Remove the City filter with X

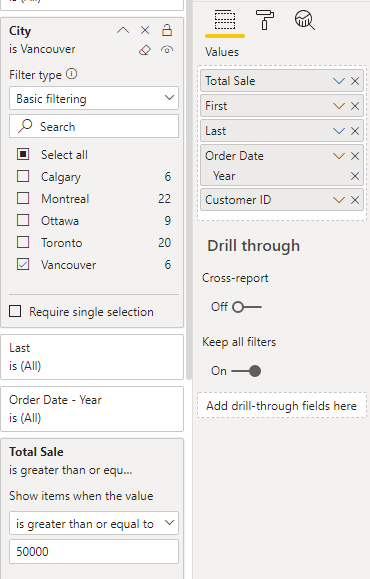tap(145, 30)
